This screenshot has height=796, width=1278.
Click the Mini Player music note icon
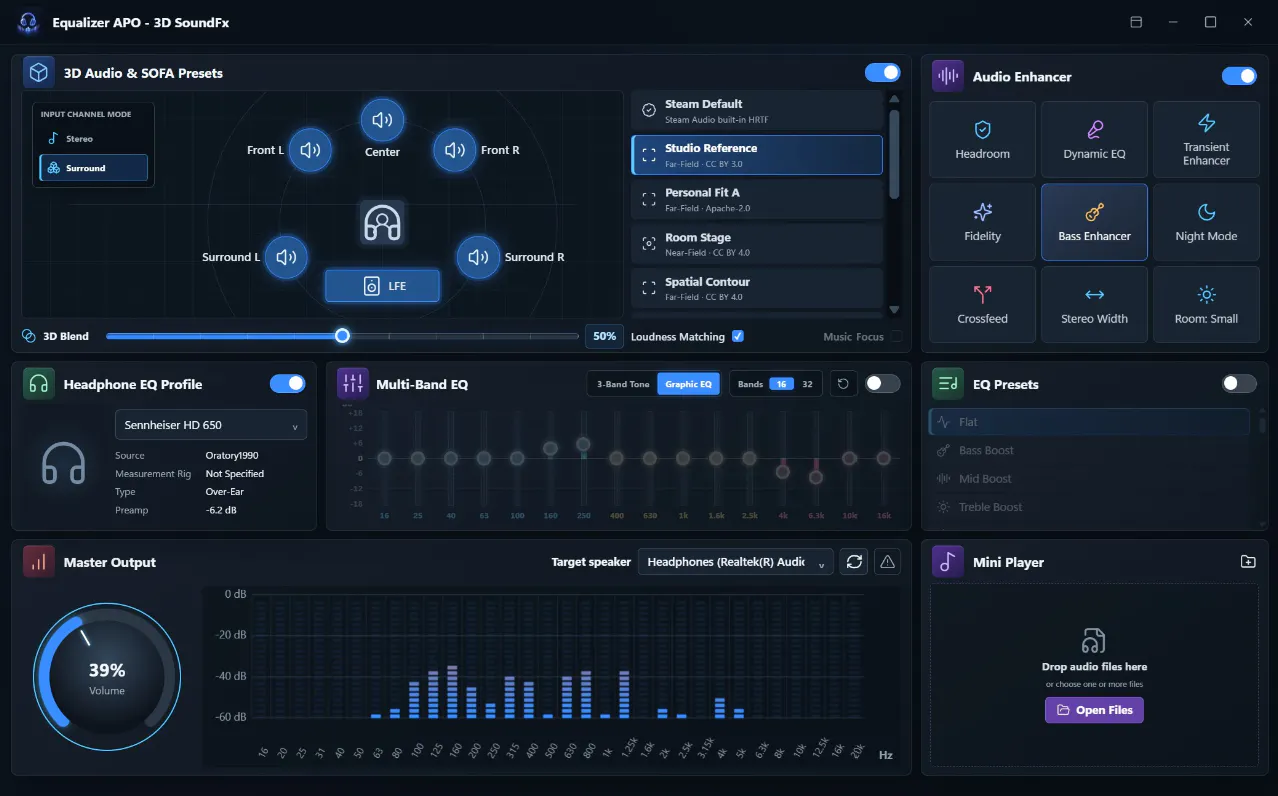pos(948,562)
